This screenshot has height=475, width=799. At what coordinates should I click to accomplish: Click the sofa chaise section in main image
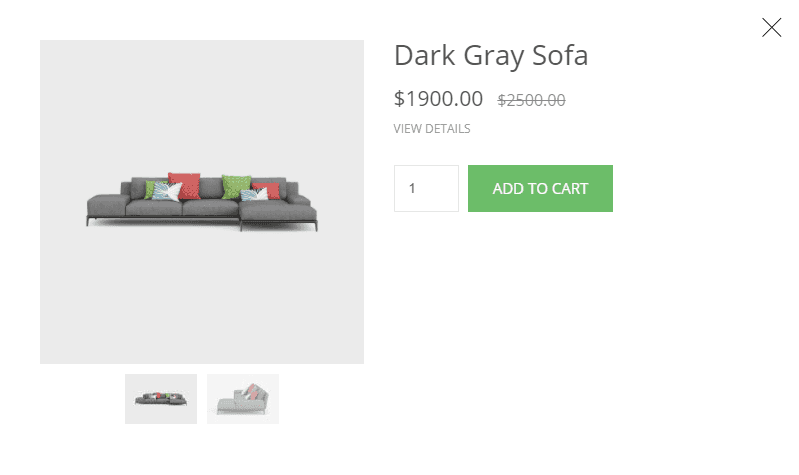coord(278,215)
